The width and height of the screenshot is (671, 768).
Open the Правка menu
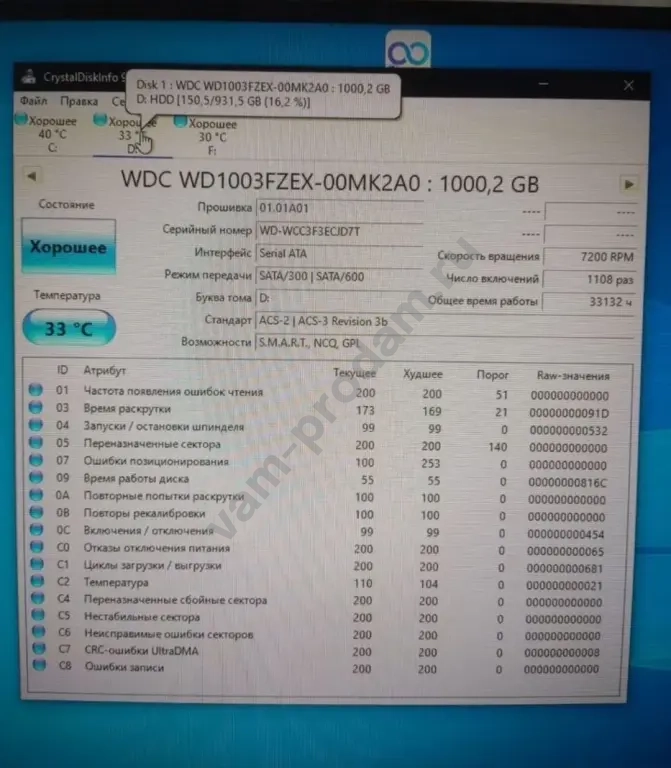coord(78,101)
